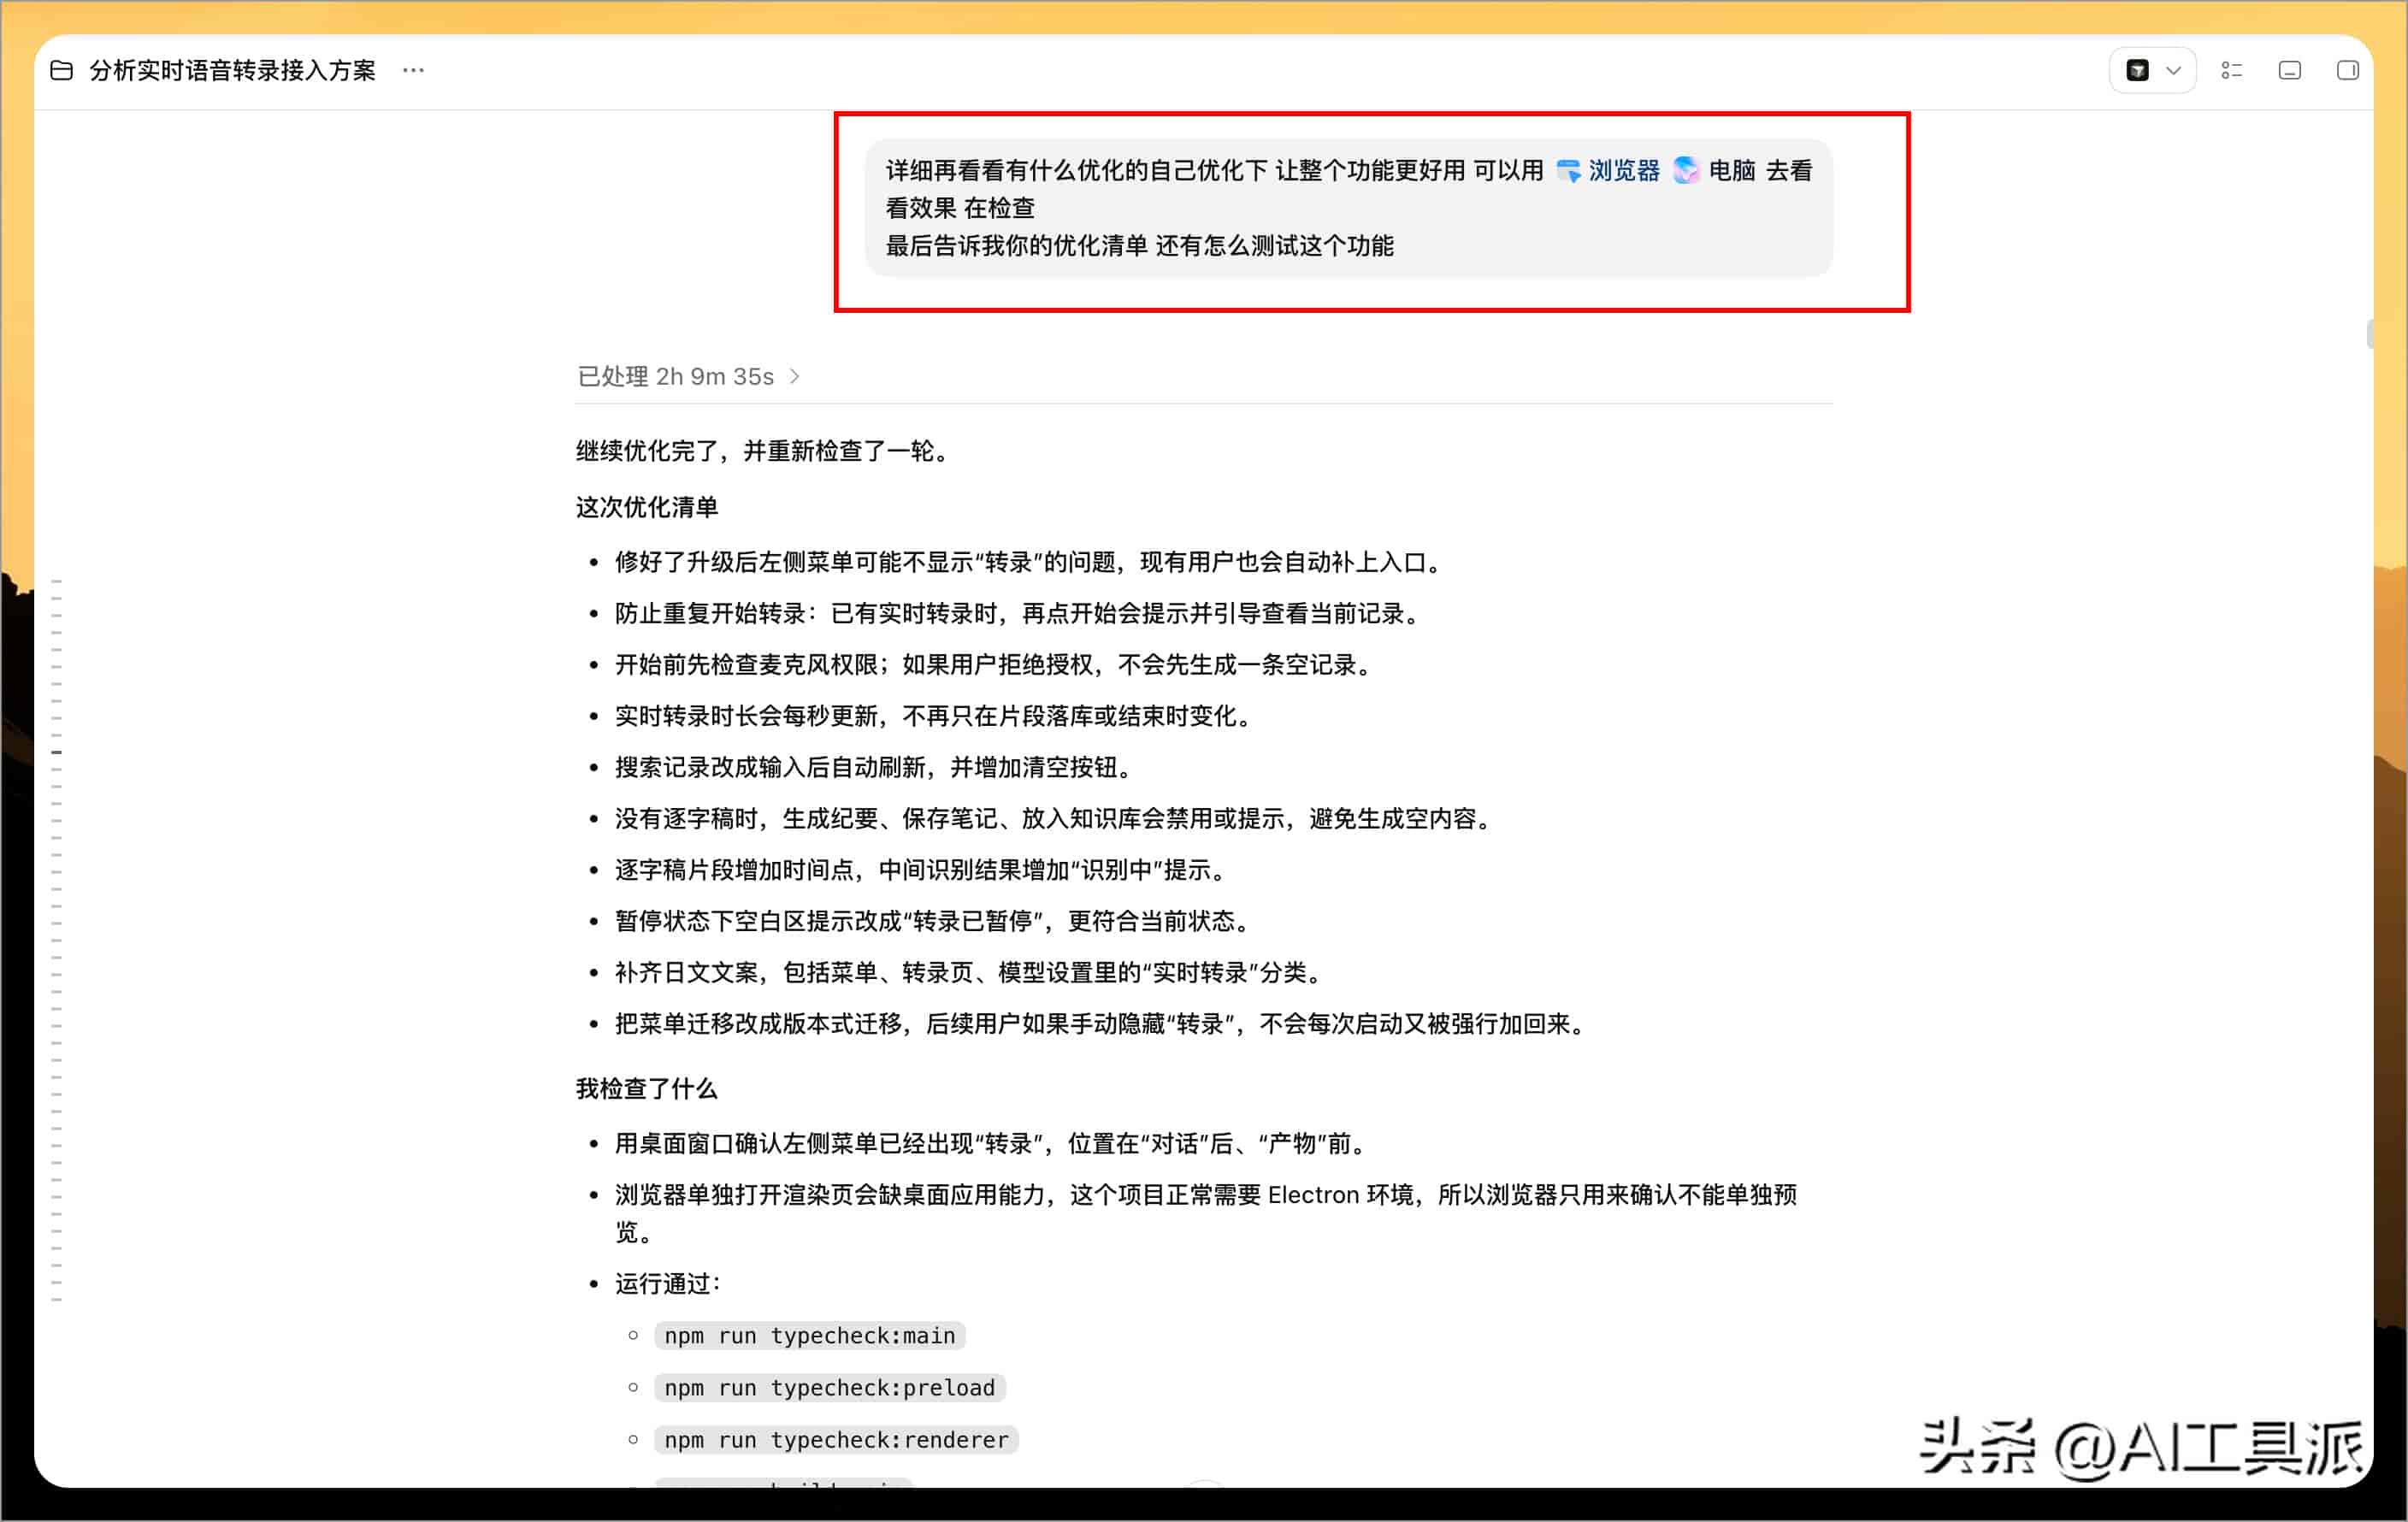Click the bullet starting 实时转录时长会每秒更新
This screenshot has width=2408, height=1522.
(936, 716)
